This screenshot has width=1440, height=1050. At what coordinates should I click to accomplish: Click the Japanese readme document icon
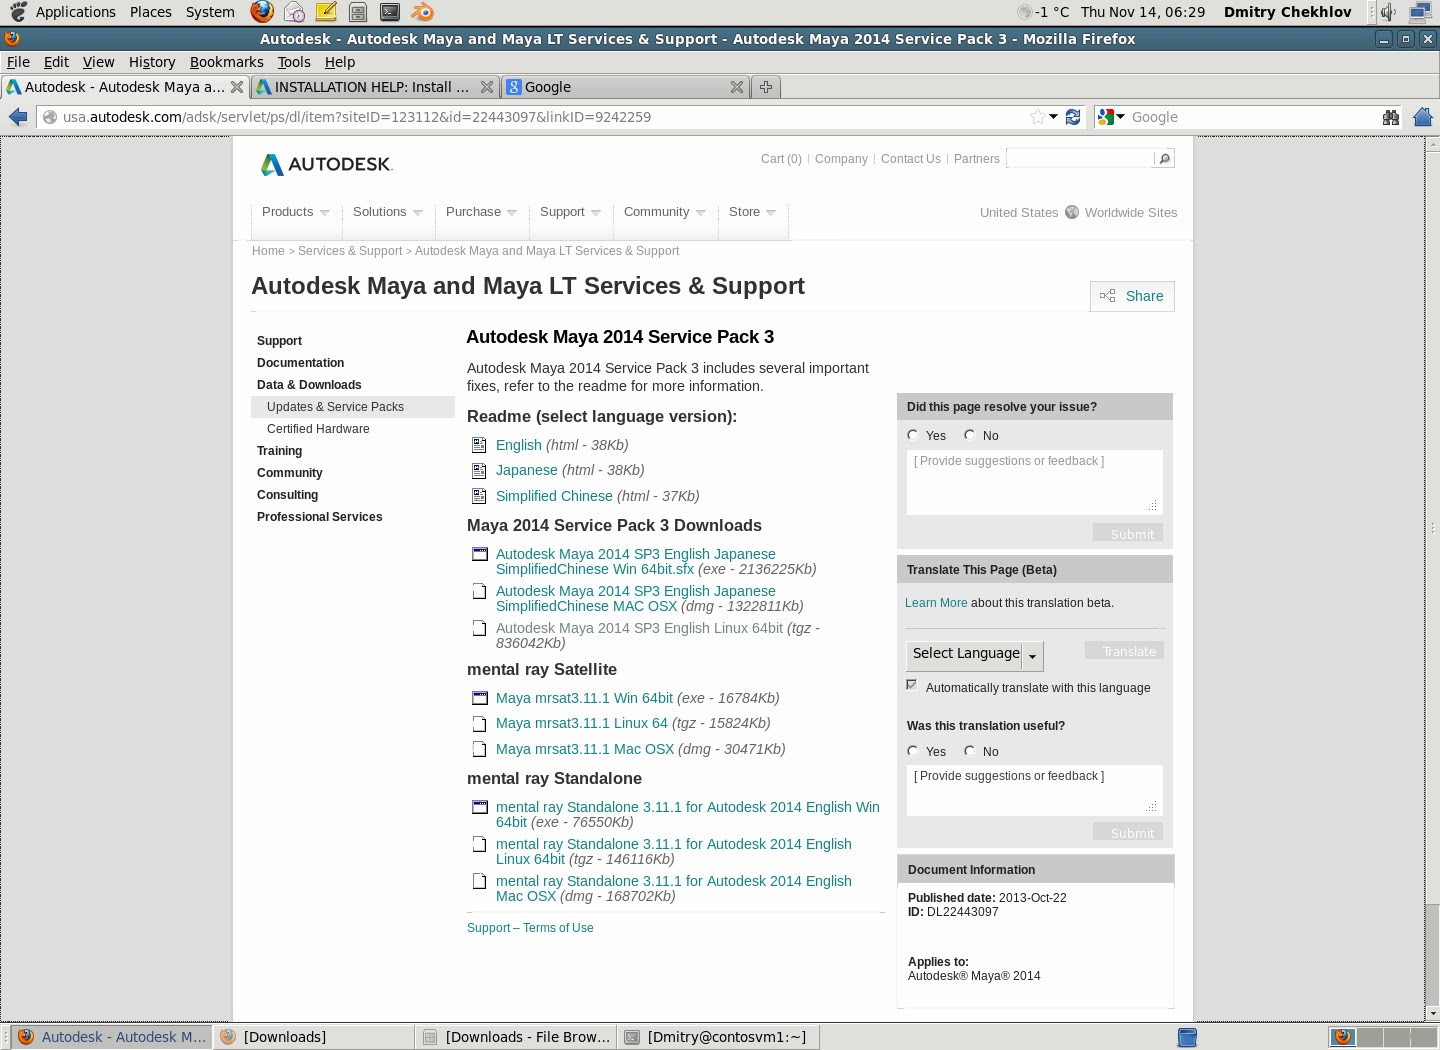(x=479, y=470)
